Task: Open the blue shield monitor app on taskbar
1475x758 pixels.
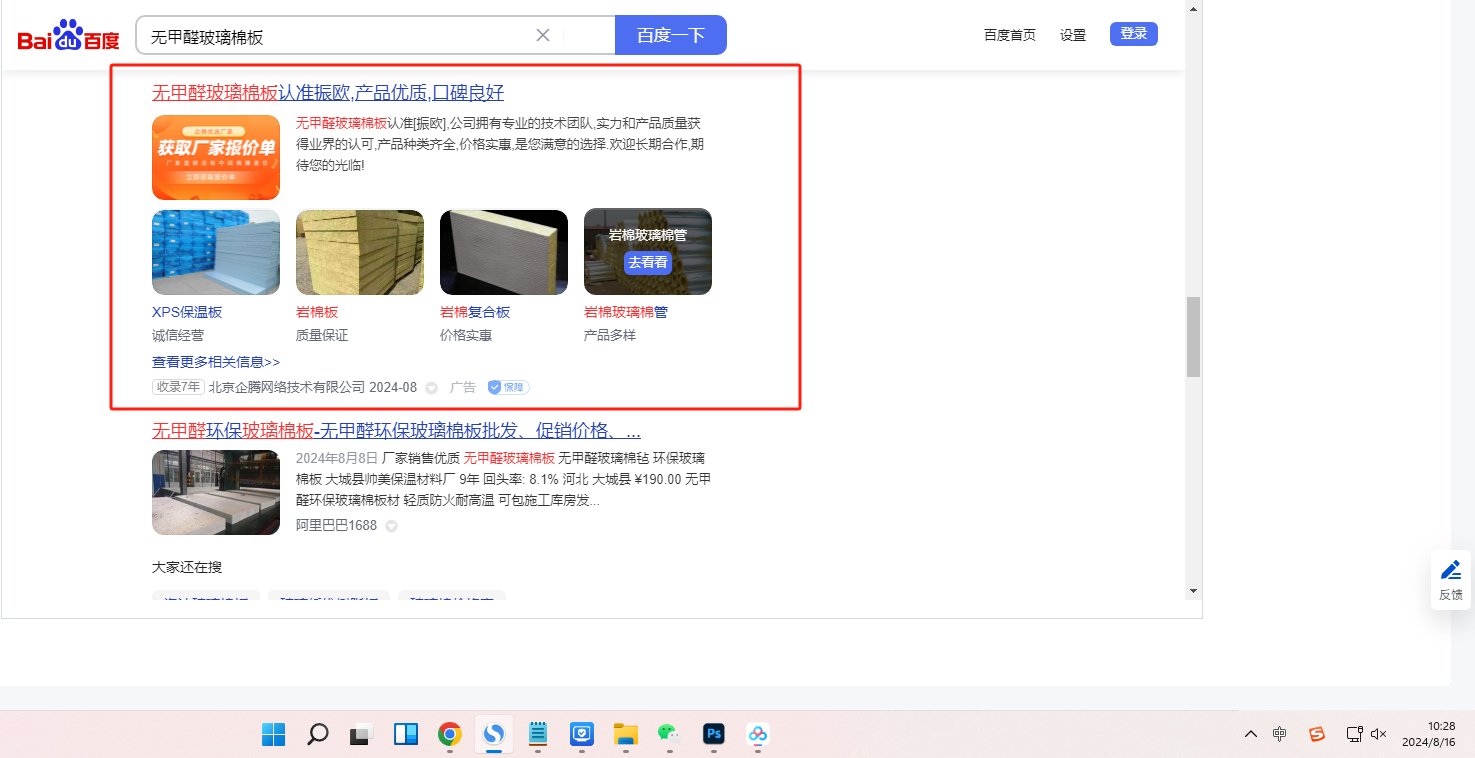Action: click(x=582, y=734)
